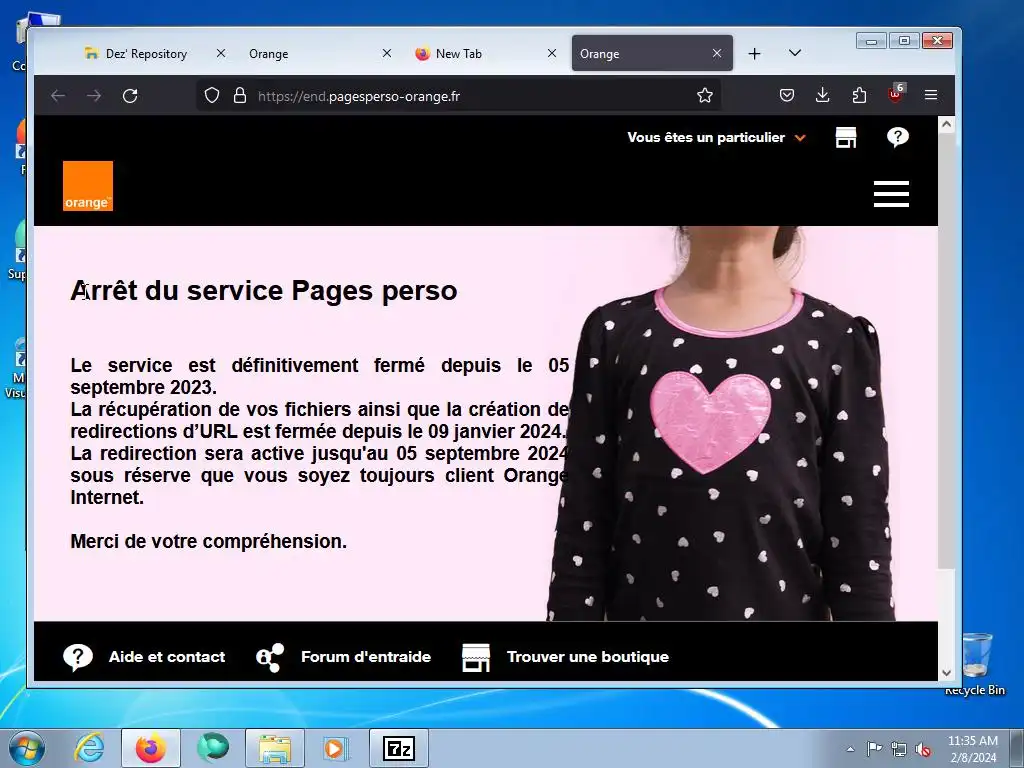
Task: Click the network tray icon
Action: point(899,749)
